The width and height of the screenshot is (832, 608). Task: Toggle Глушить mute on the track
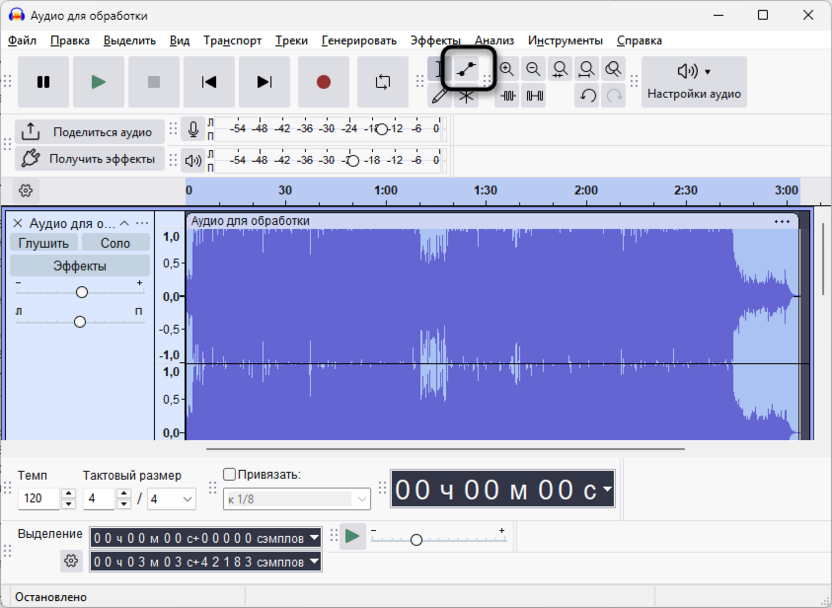(x=44, y=243)
